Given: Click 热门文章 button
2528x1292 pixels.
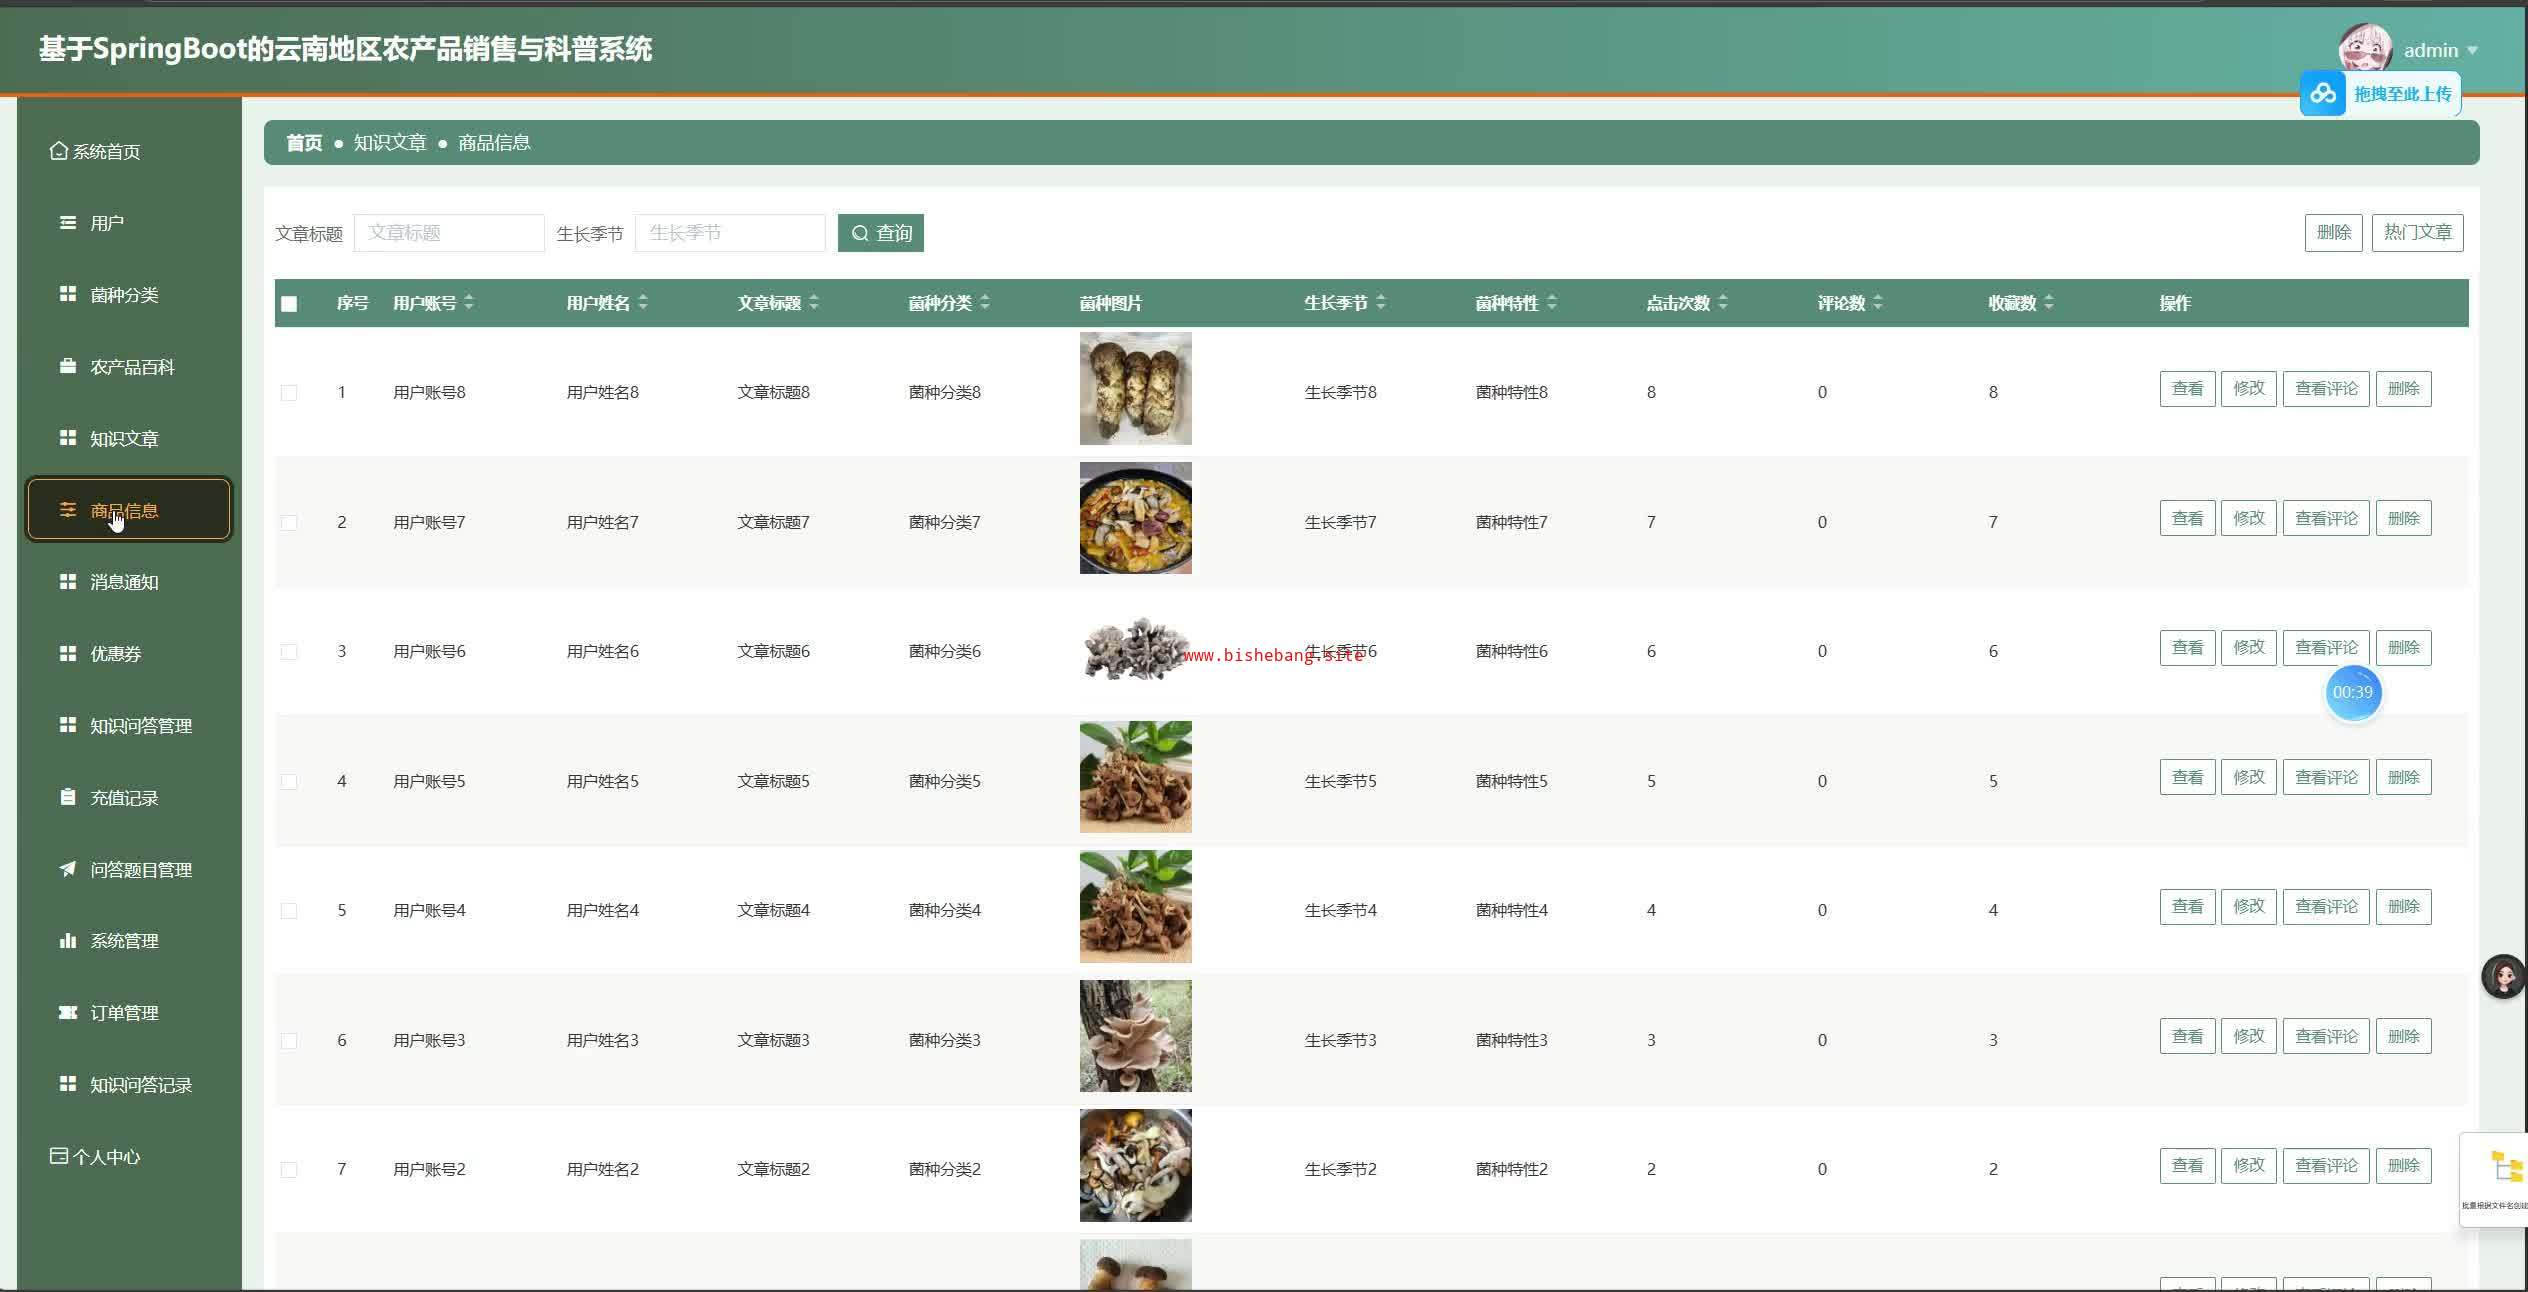Looking at the screenshot, I should coord(2417,232).
